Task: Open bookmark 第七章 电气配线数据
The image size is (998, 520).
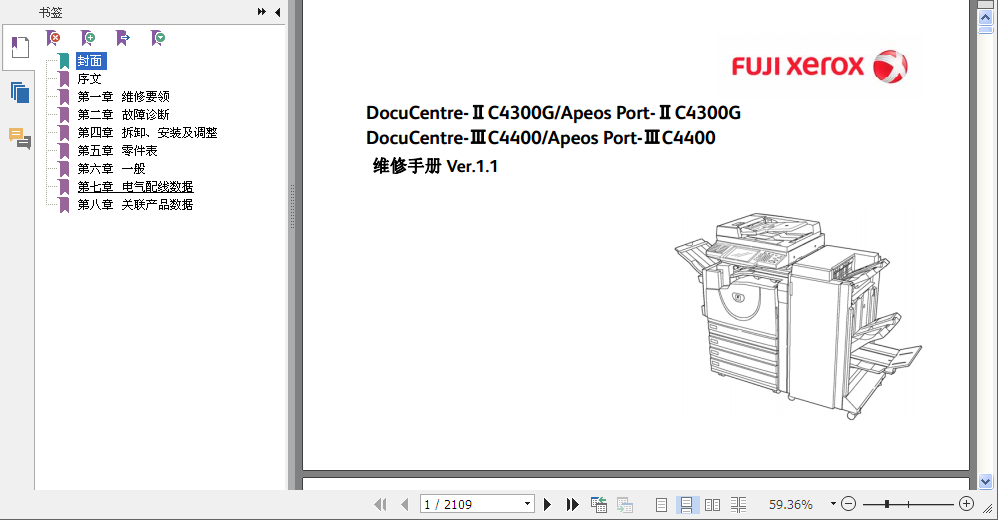Action: coord(136,186)
